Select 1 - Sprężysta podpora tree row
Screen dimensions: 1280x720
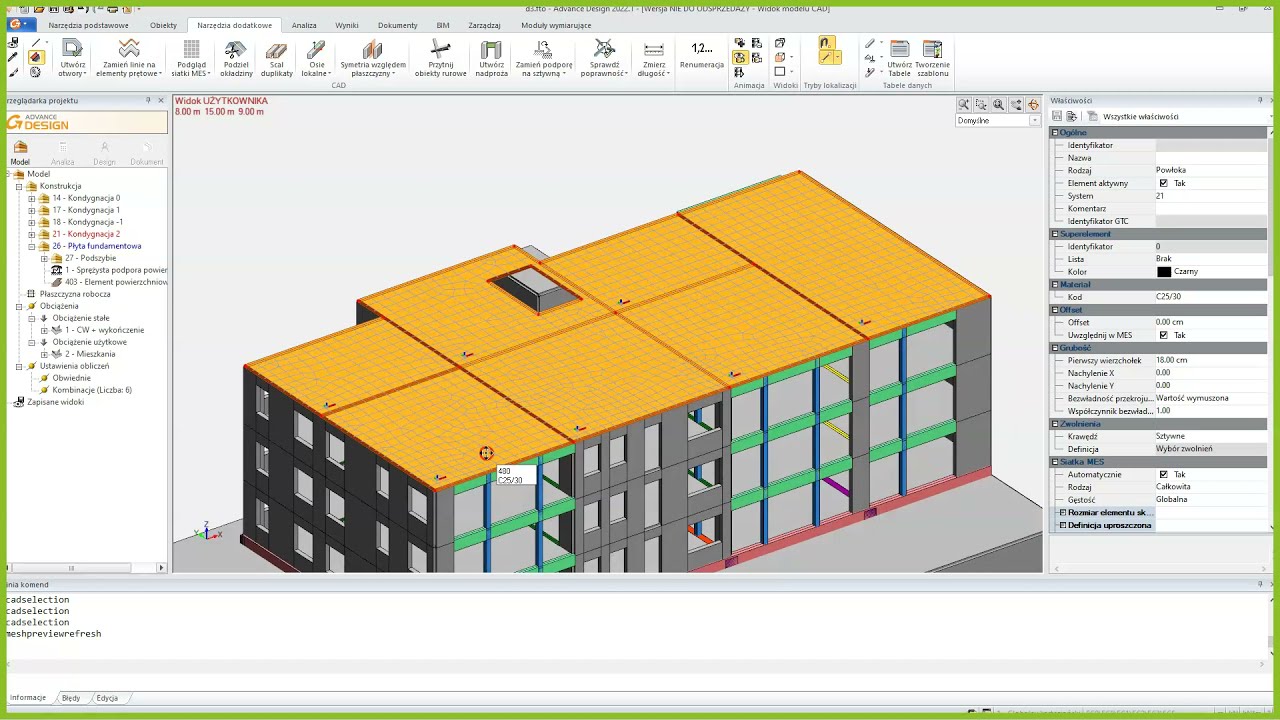click(x=116, y=270)
